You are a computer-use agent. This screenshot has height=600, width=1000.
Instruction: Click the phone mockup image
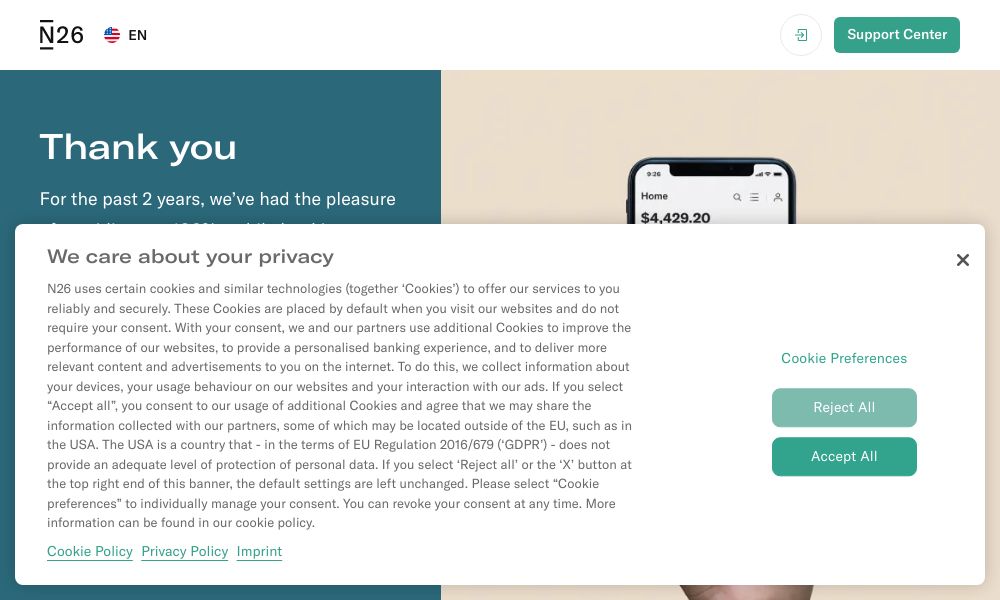[712, 191]
